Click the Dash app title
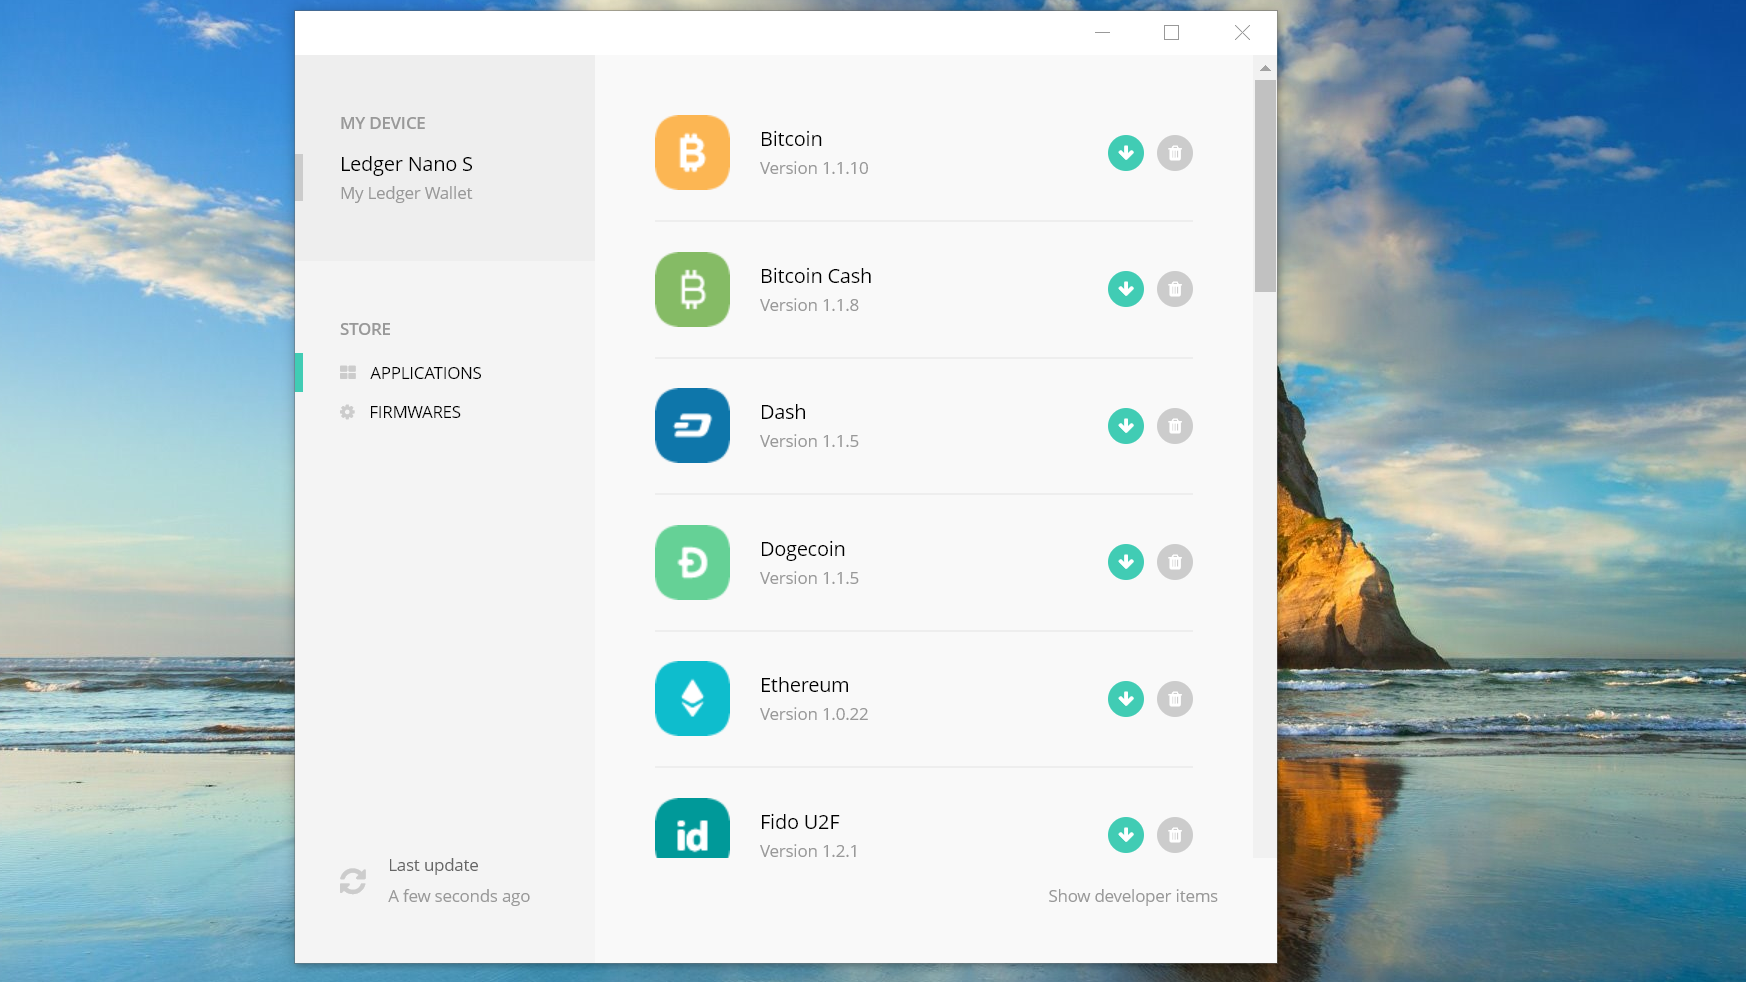Screen dimensions: 1746x982 click(x=783, y=412)
